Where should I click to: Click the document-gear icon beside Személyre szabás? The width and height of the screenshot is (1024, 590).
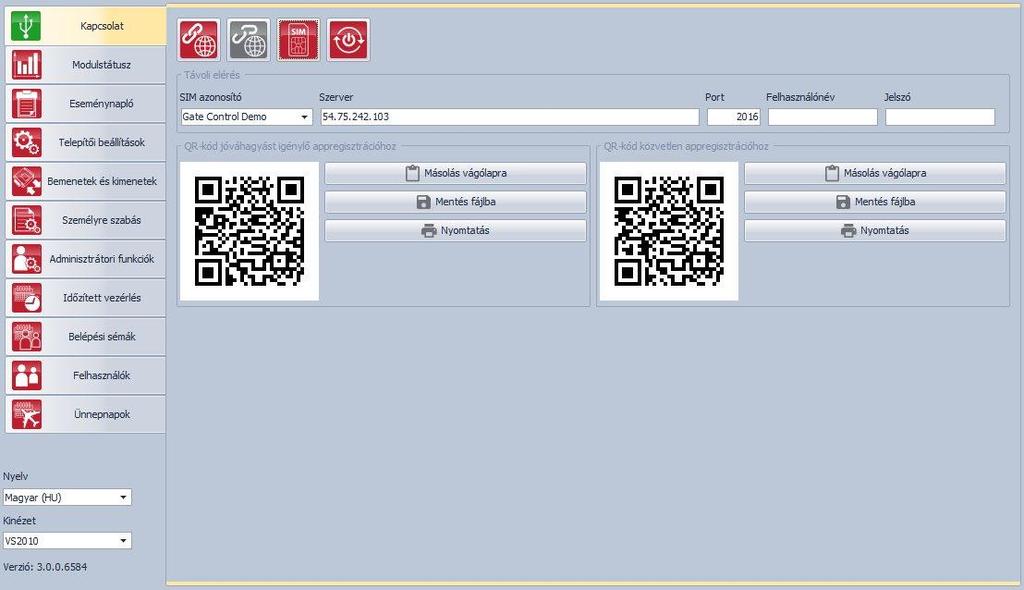point(26,220)
